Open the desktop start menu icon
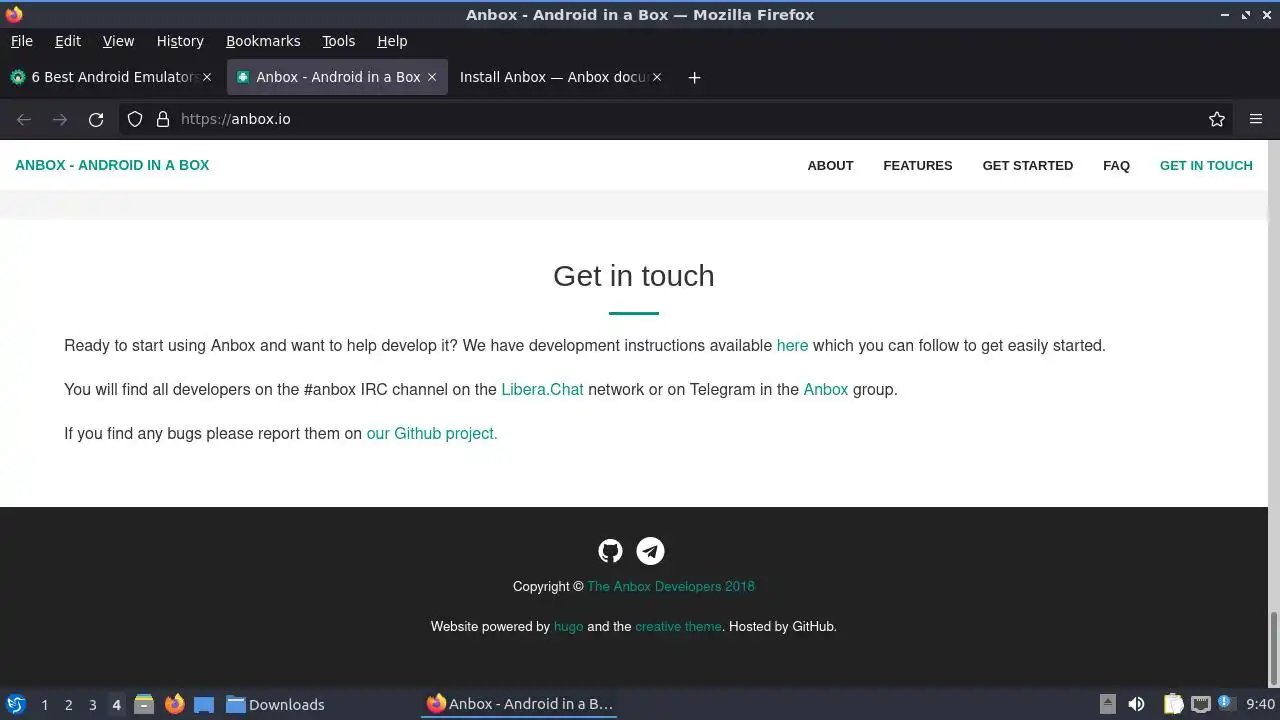 tap(16, 704)
